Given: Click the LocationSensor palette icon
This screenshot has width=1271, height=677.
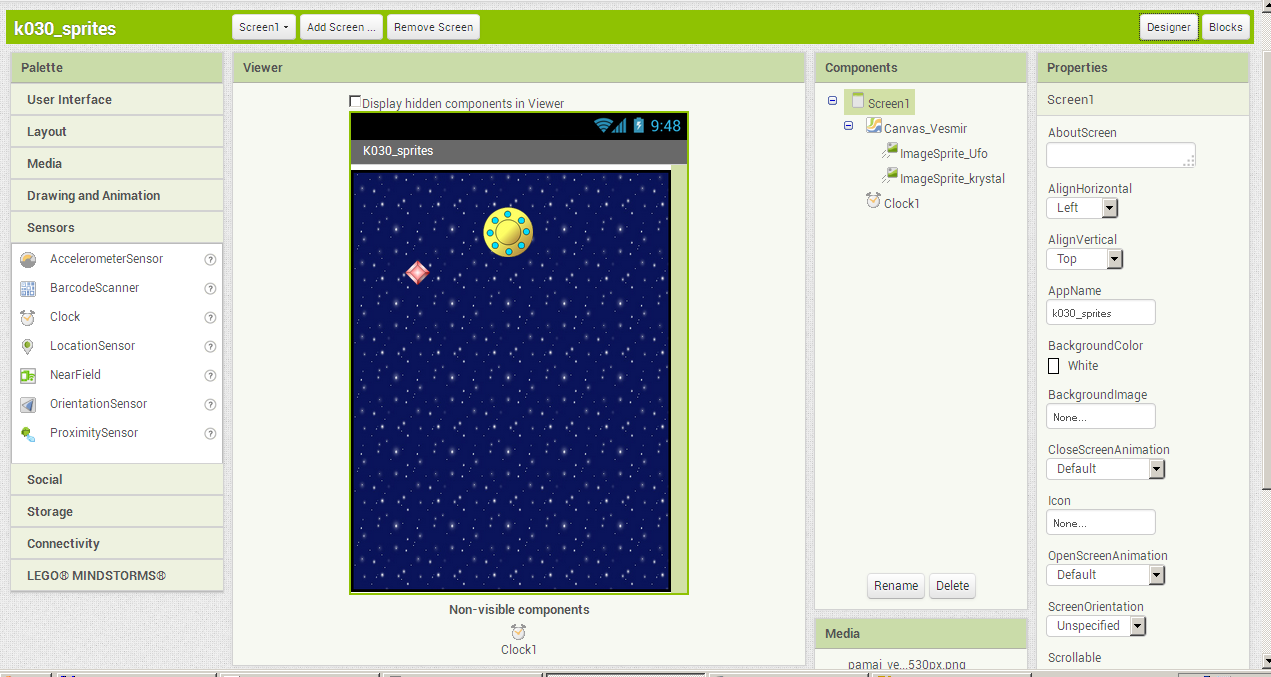Looking at the screenshot, I should point(28,346).
